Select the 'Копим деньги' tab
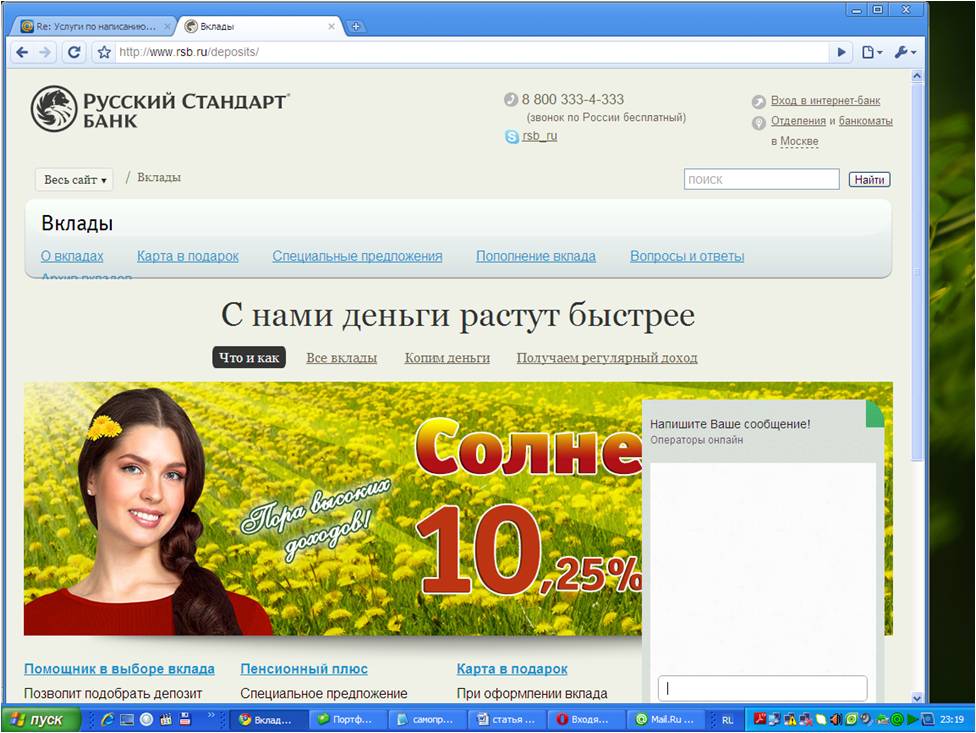 pyautogui.click(x=447, y=358)
